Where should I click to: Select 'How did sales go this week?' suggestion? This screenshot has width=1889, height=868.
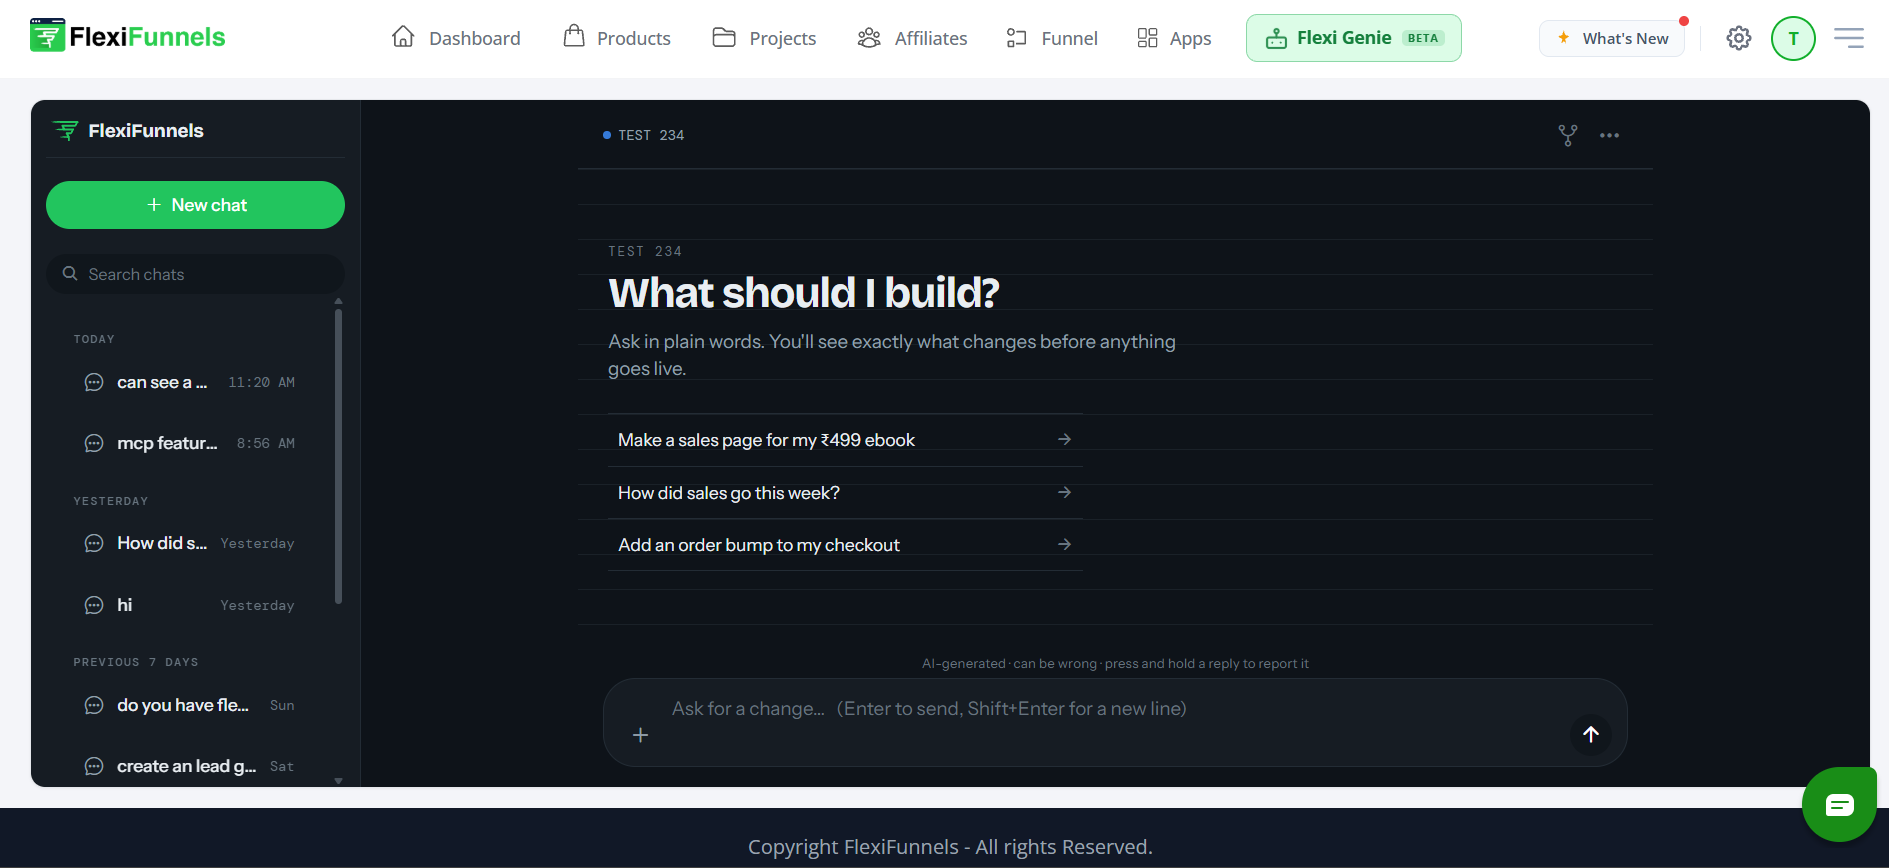845,493
